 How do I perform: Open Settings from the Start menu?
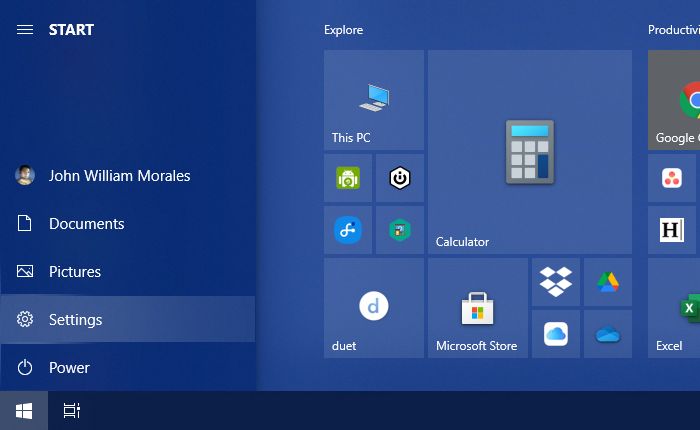[128, 319]
